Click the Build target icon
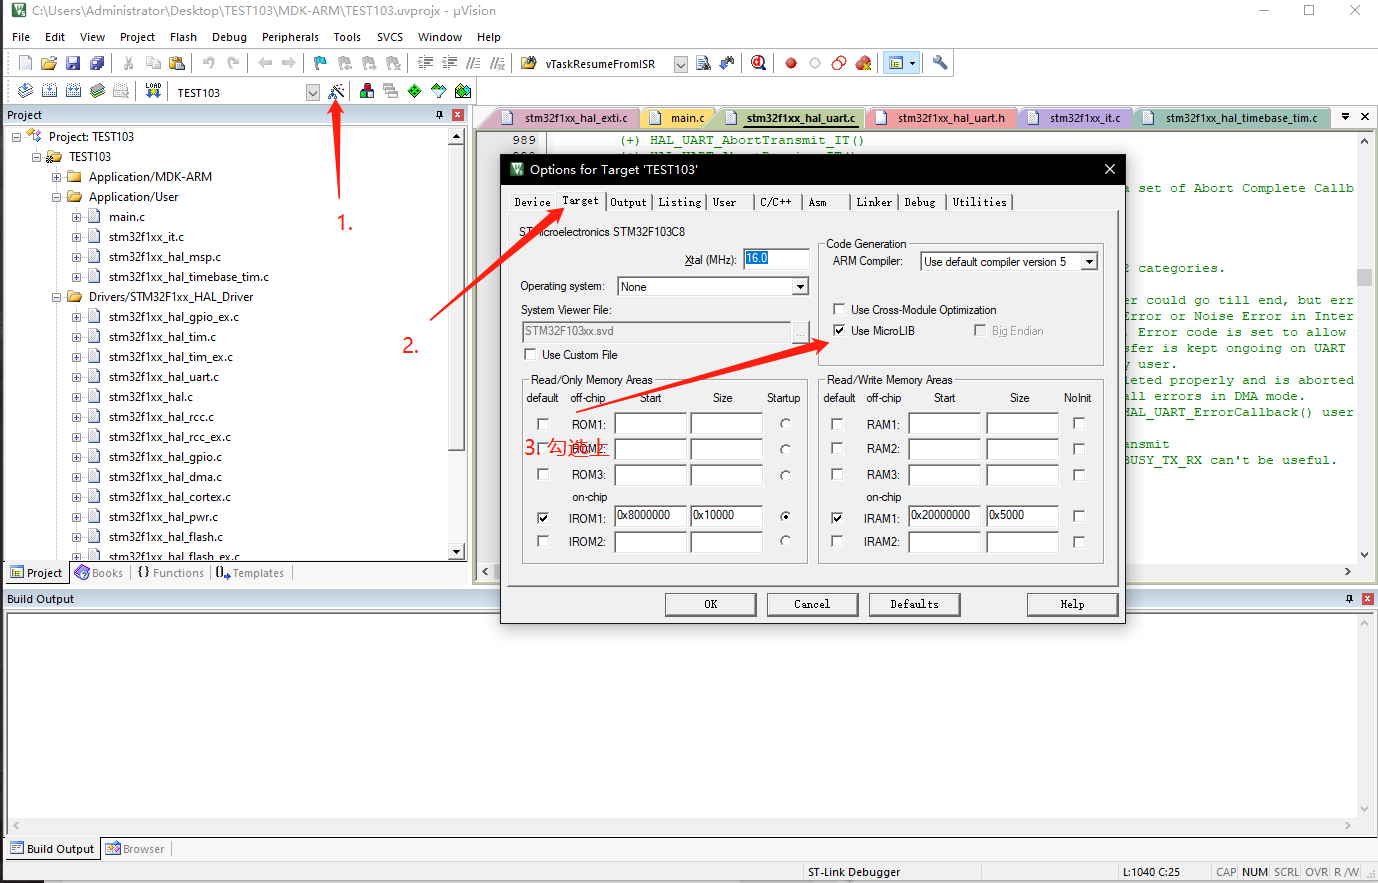The width and height of the screenshot is (1378, 883). tap(49, 91)
